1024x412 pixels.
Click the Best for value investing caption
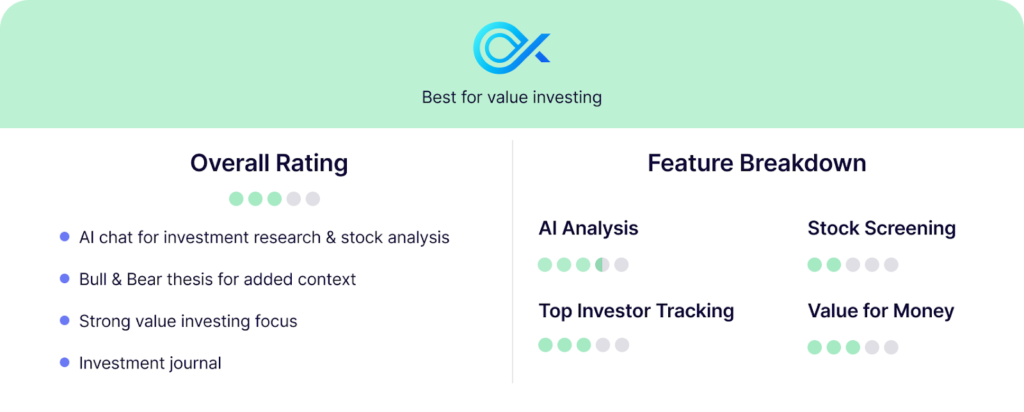(511, 98)
